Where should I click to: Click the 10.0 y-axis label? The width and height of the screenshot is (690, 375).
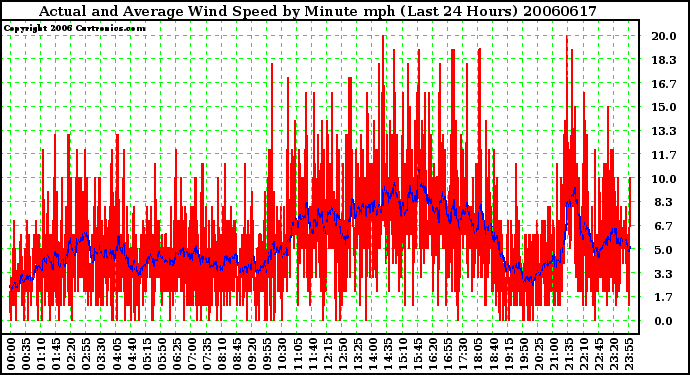tap(664, 179)
